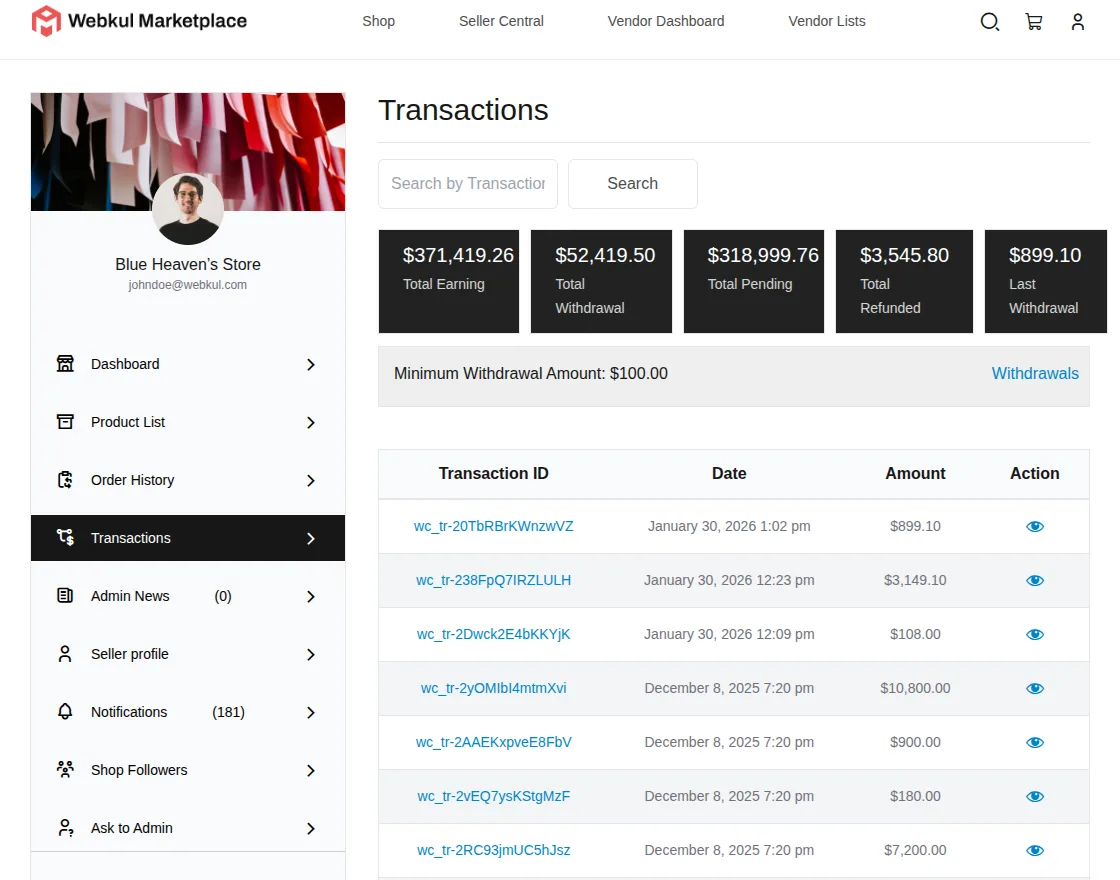This screenshot has width=1120, height=880.
Task: Expand the Ask to Admin chevron
Action: point(311,828)
